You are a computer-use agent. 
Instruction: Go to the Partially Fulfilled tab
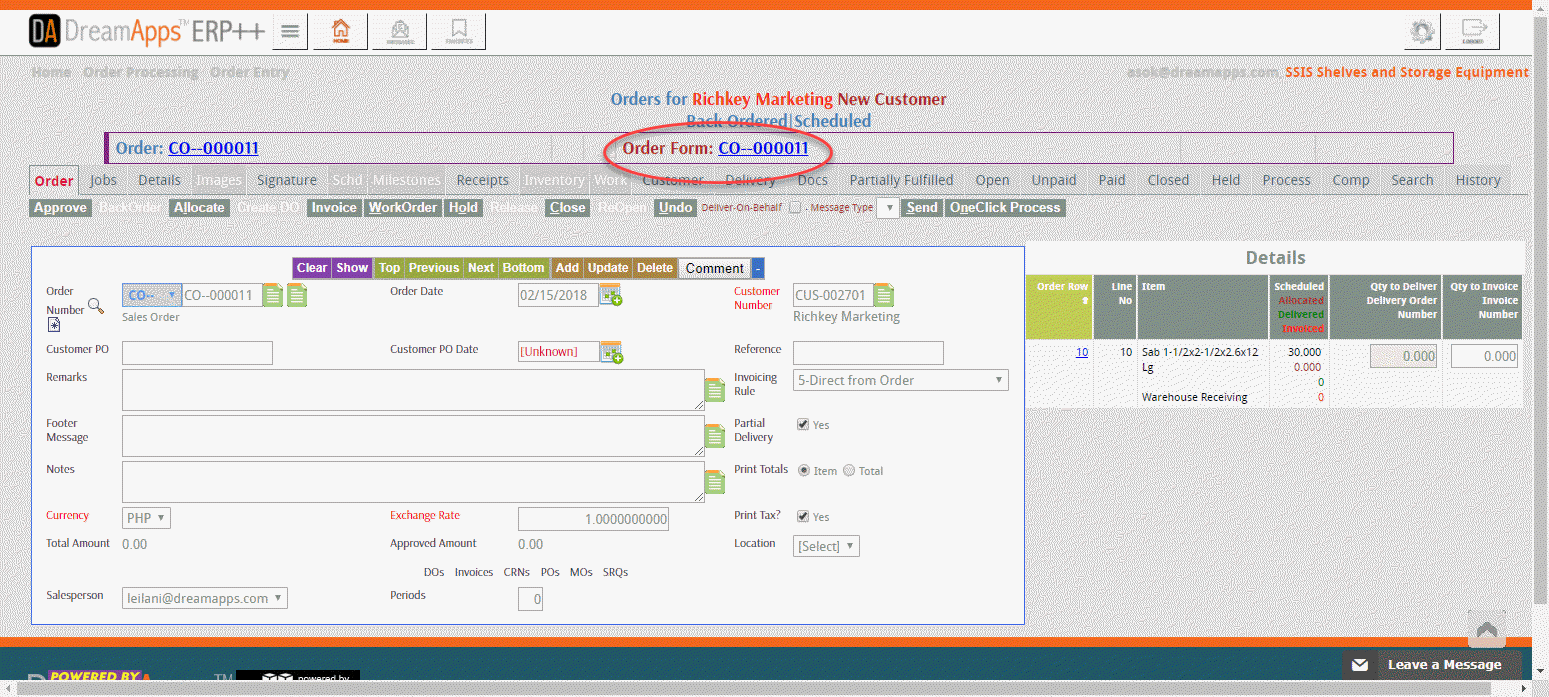(901, 180)
